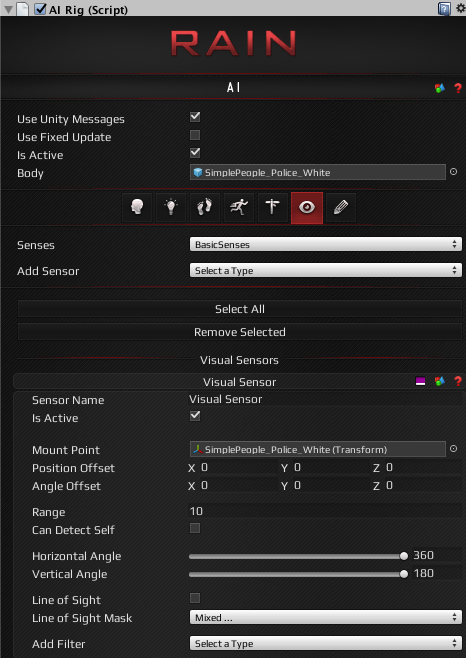Enable Can Detect Self checkbox

(x=195, y=528)
